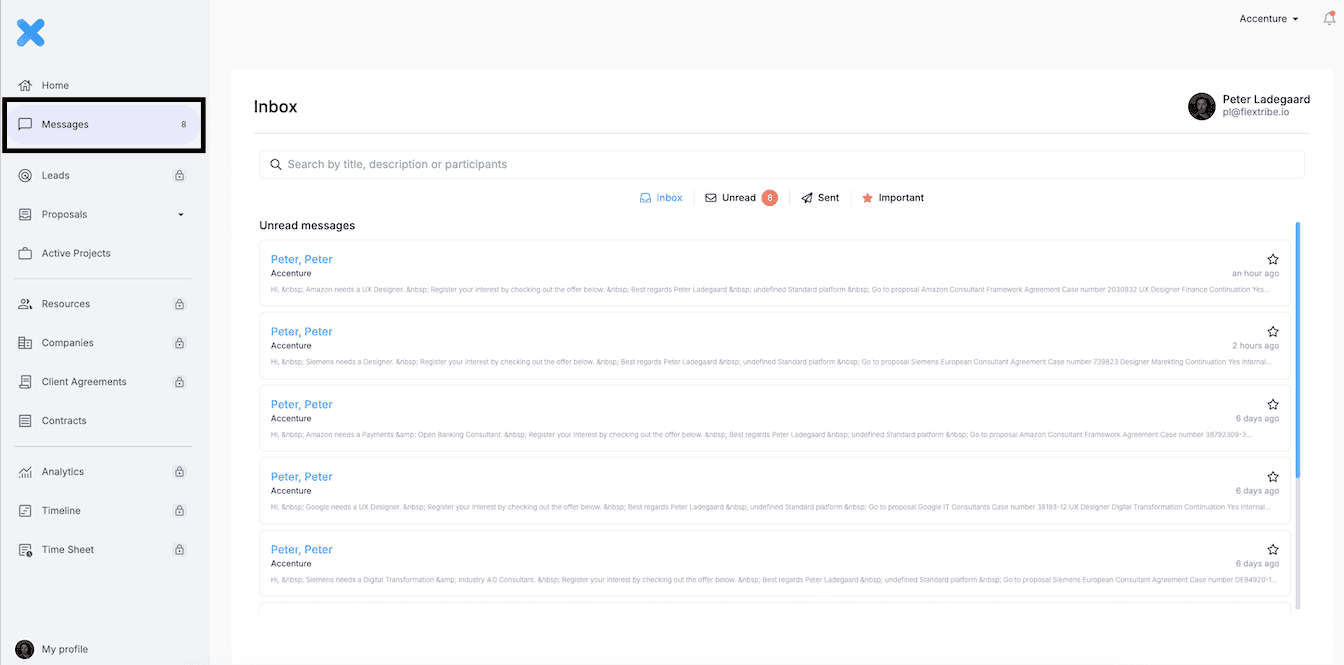Click the Analytics chart icon
1344x665 pixels.
point(25,472)
